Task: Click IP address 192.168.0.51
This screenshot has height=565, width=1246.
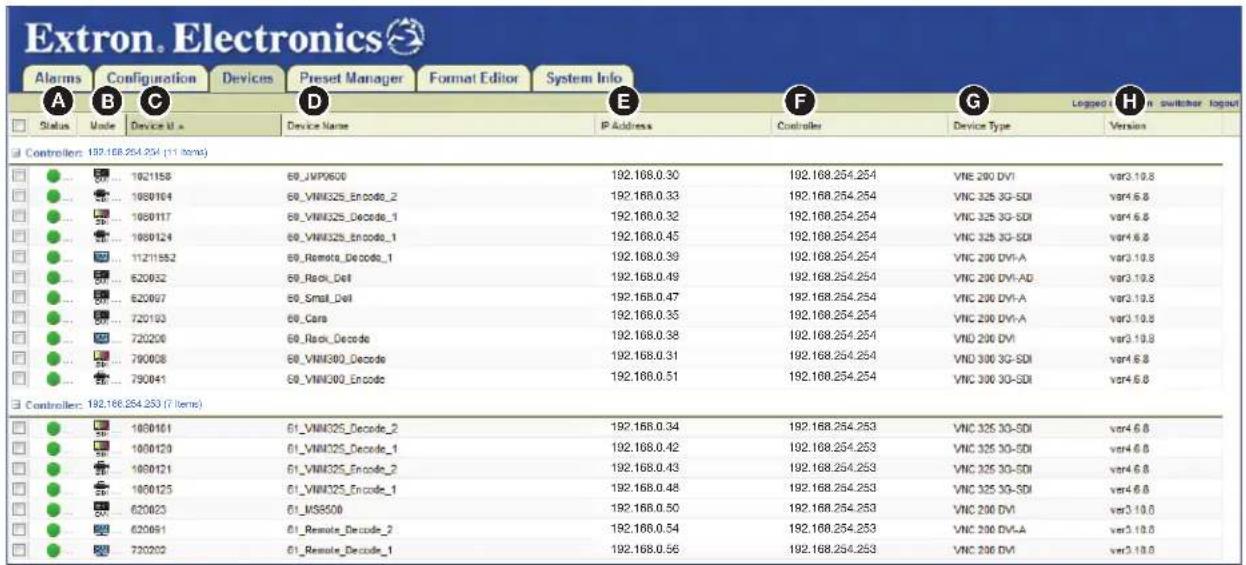Action: (646, 378)
